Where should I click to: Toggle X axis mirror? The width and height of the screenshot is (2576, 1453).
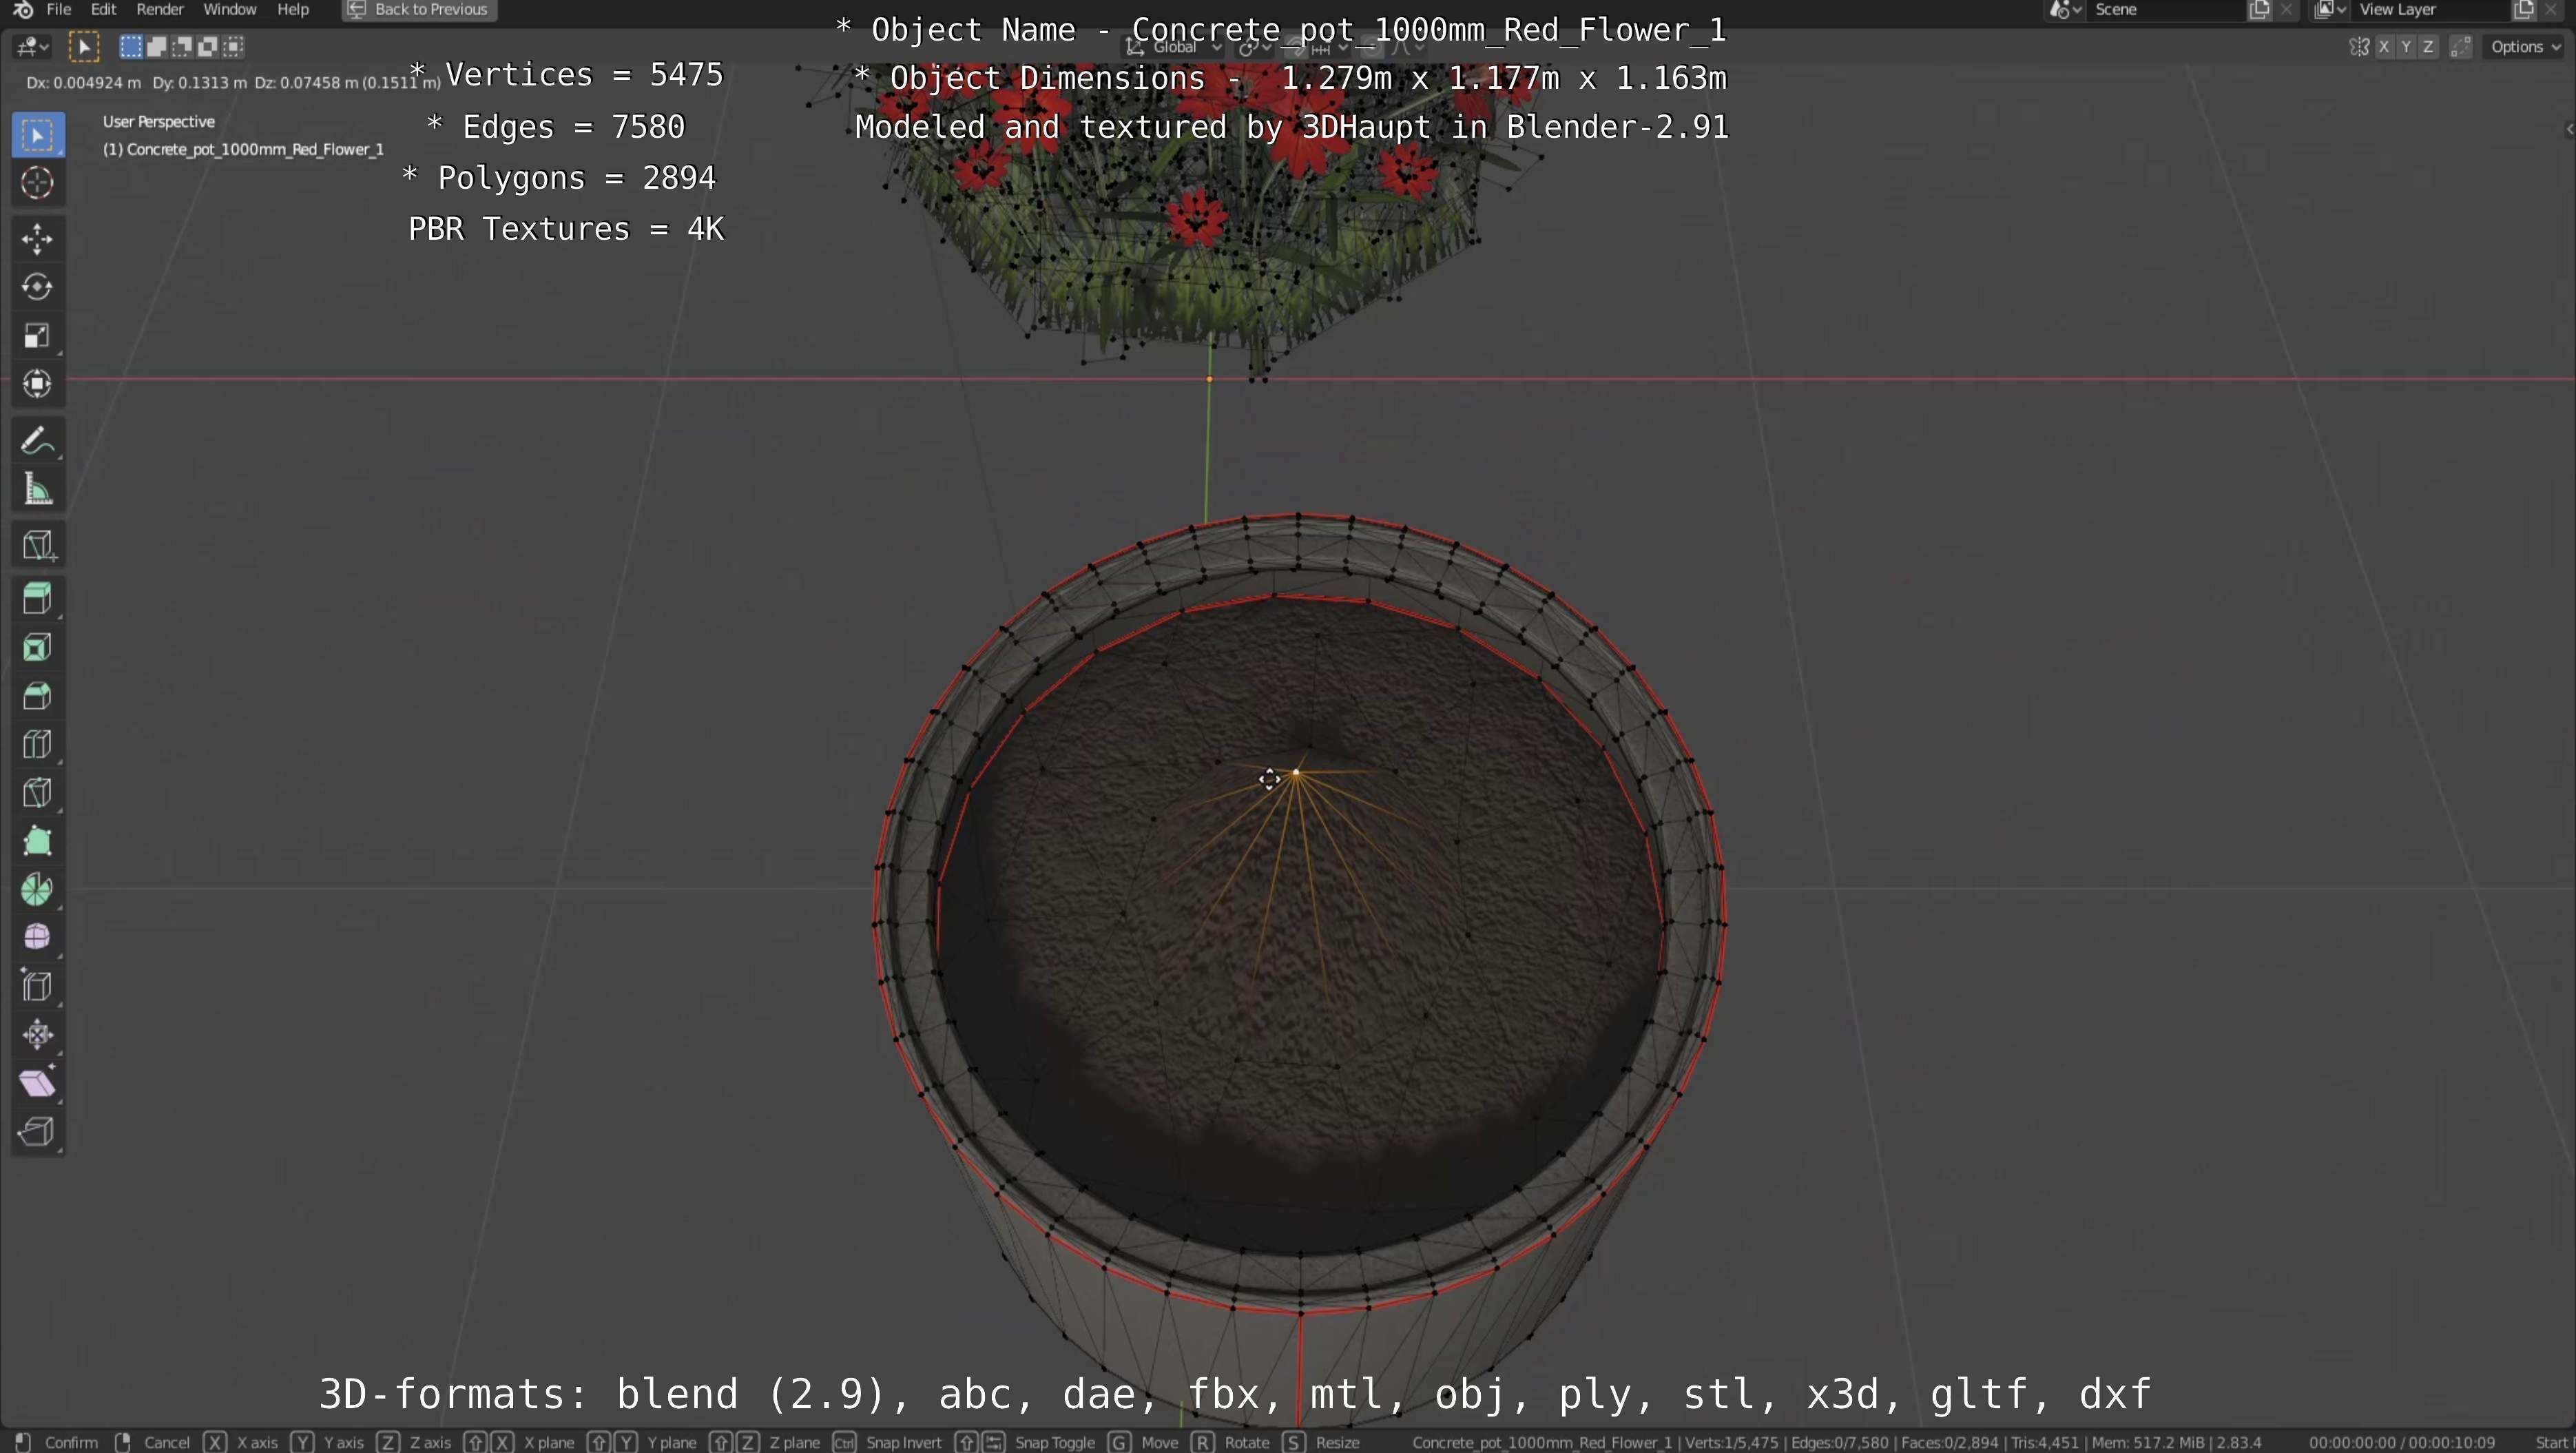[x=2384, y=47]
